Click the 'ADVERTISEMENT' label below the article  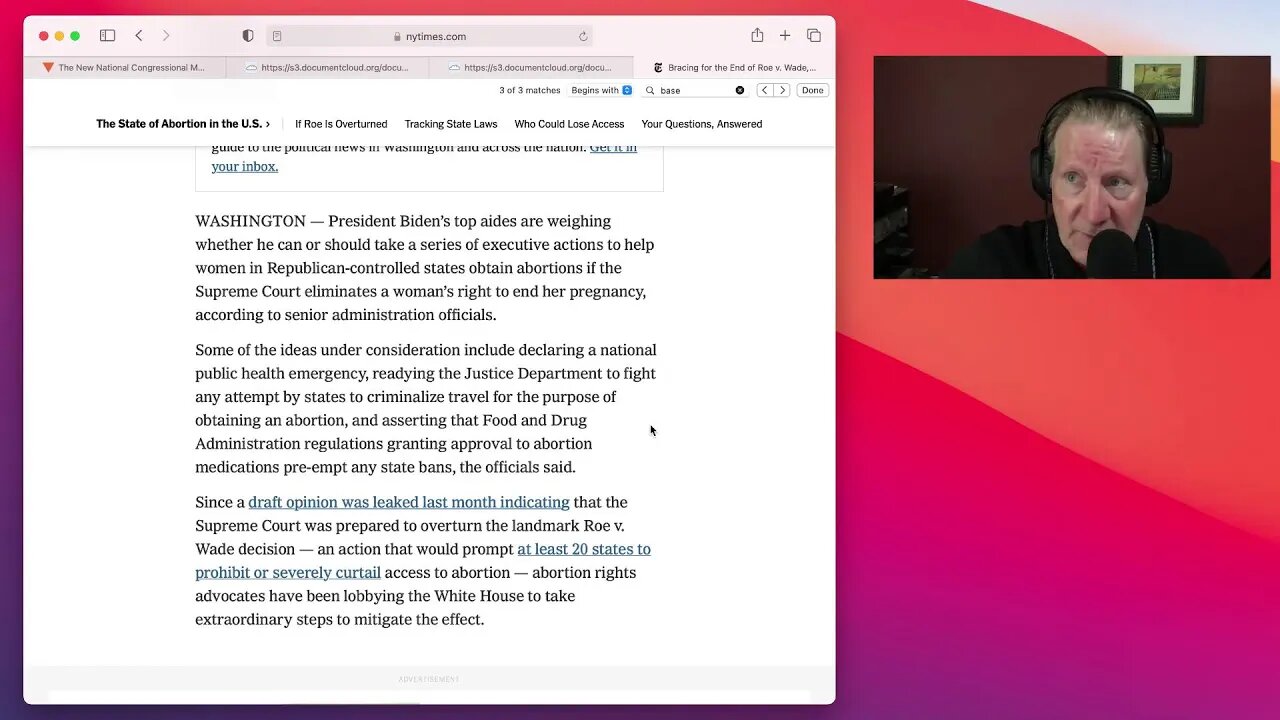pos(429,679)
